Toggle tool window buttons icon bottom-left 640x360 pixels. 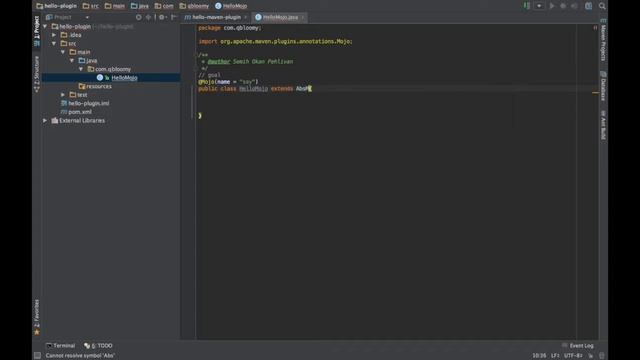[37, 356]
